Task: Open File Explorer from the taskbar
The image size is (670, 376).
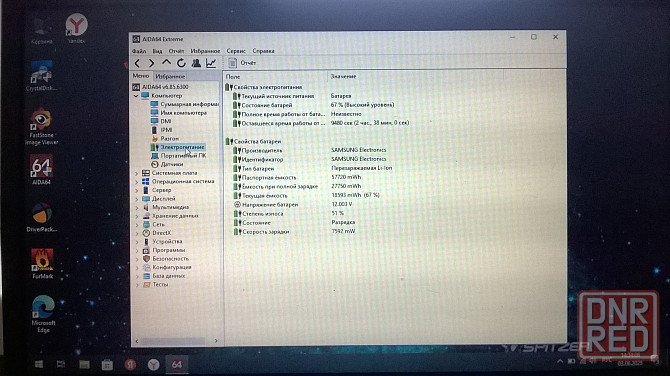Action: [x=84, y=364]
